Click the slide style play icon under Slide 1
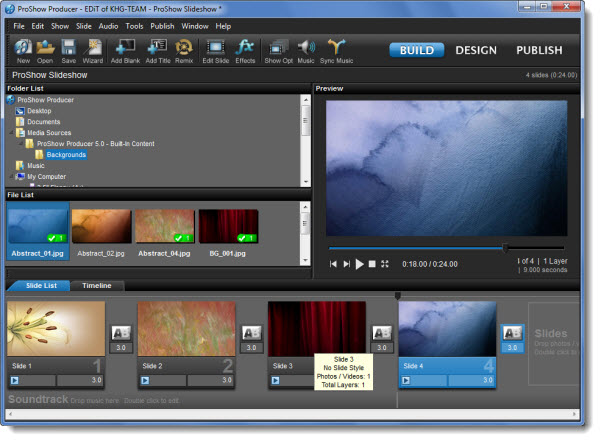The height and width of the screenshot is (441, 600). pos(15,380)
